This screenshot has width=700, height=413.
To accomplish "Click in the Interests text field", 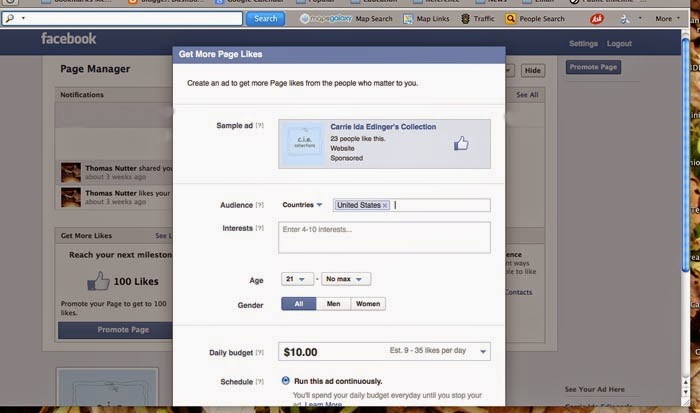I will 384,238.
